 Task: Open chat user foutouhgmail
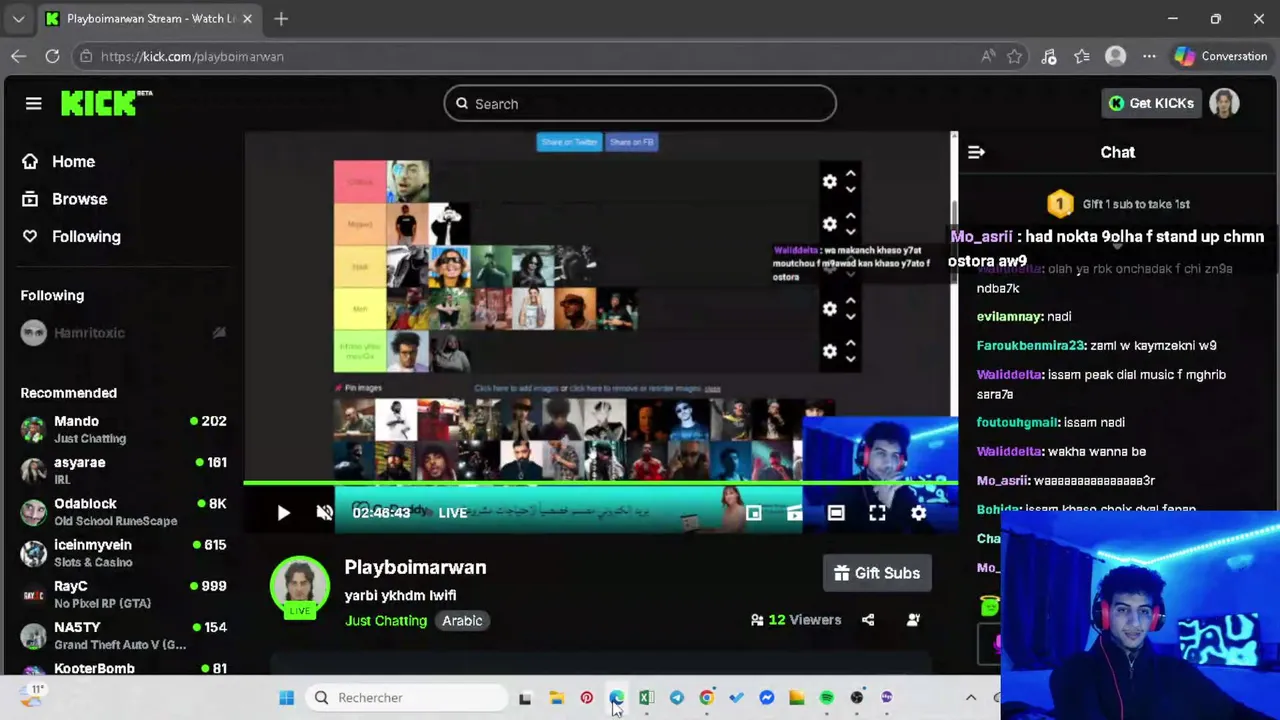pyautogui.click(x=1017, y=422)
